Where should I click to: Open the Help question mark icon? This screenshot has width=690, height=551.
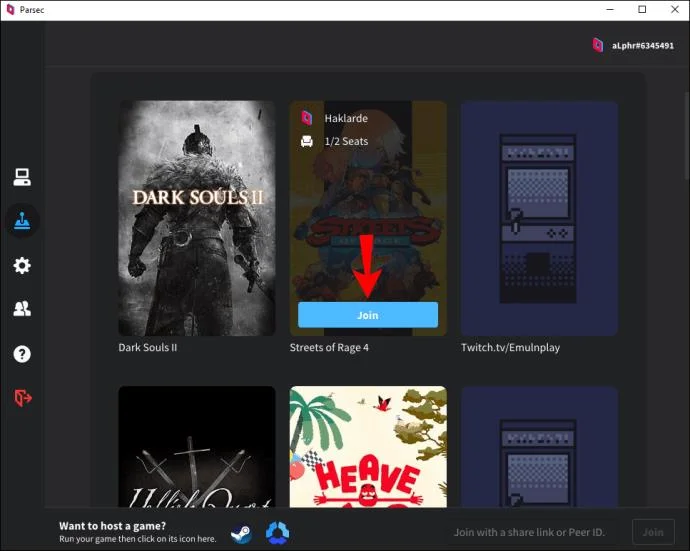(x=22, y=354)
